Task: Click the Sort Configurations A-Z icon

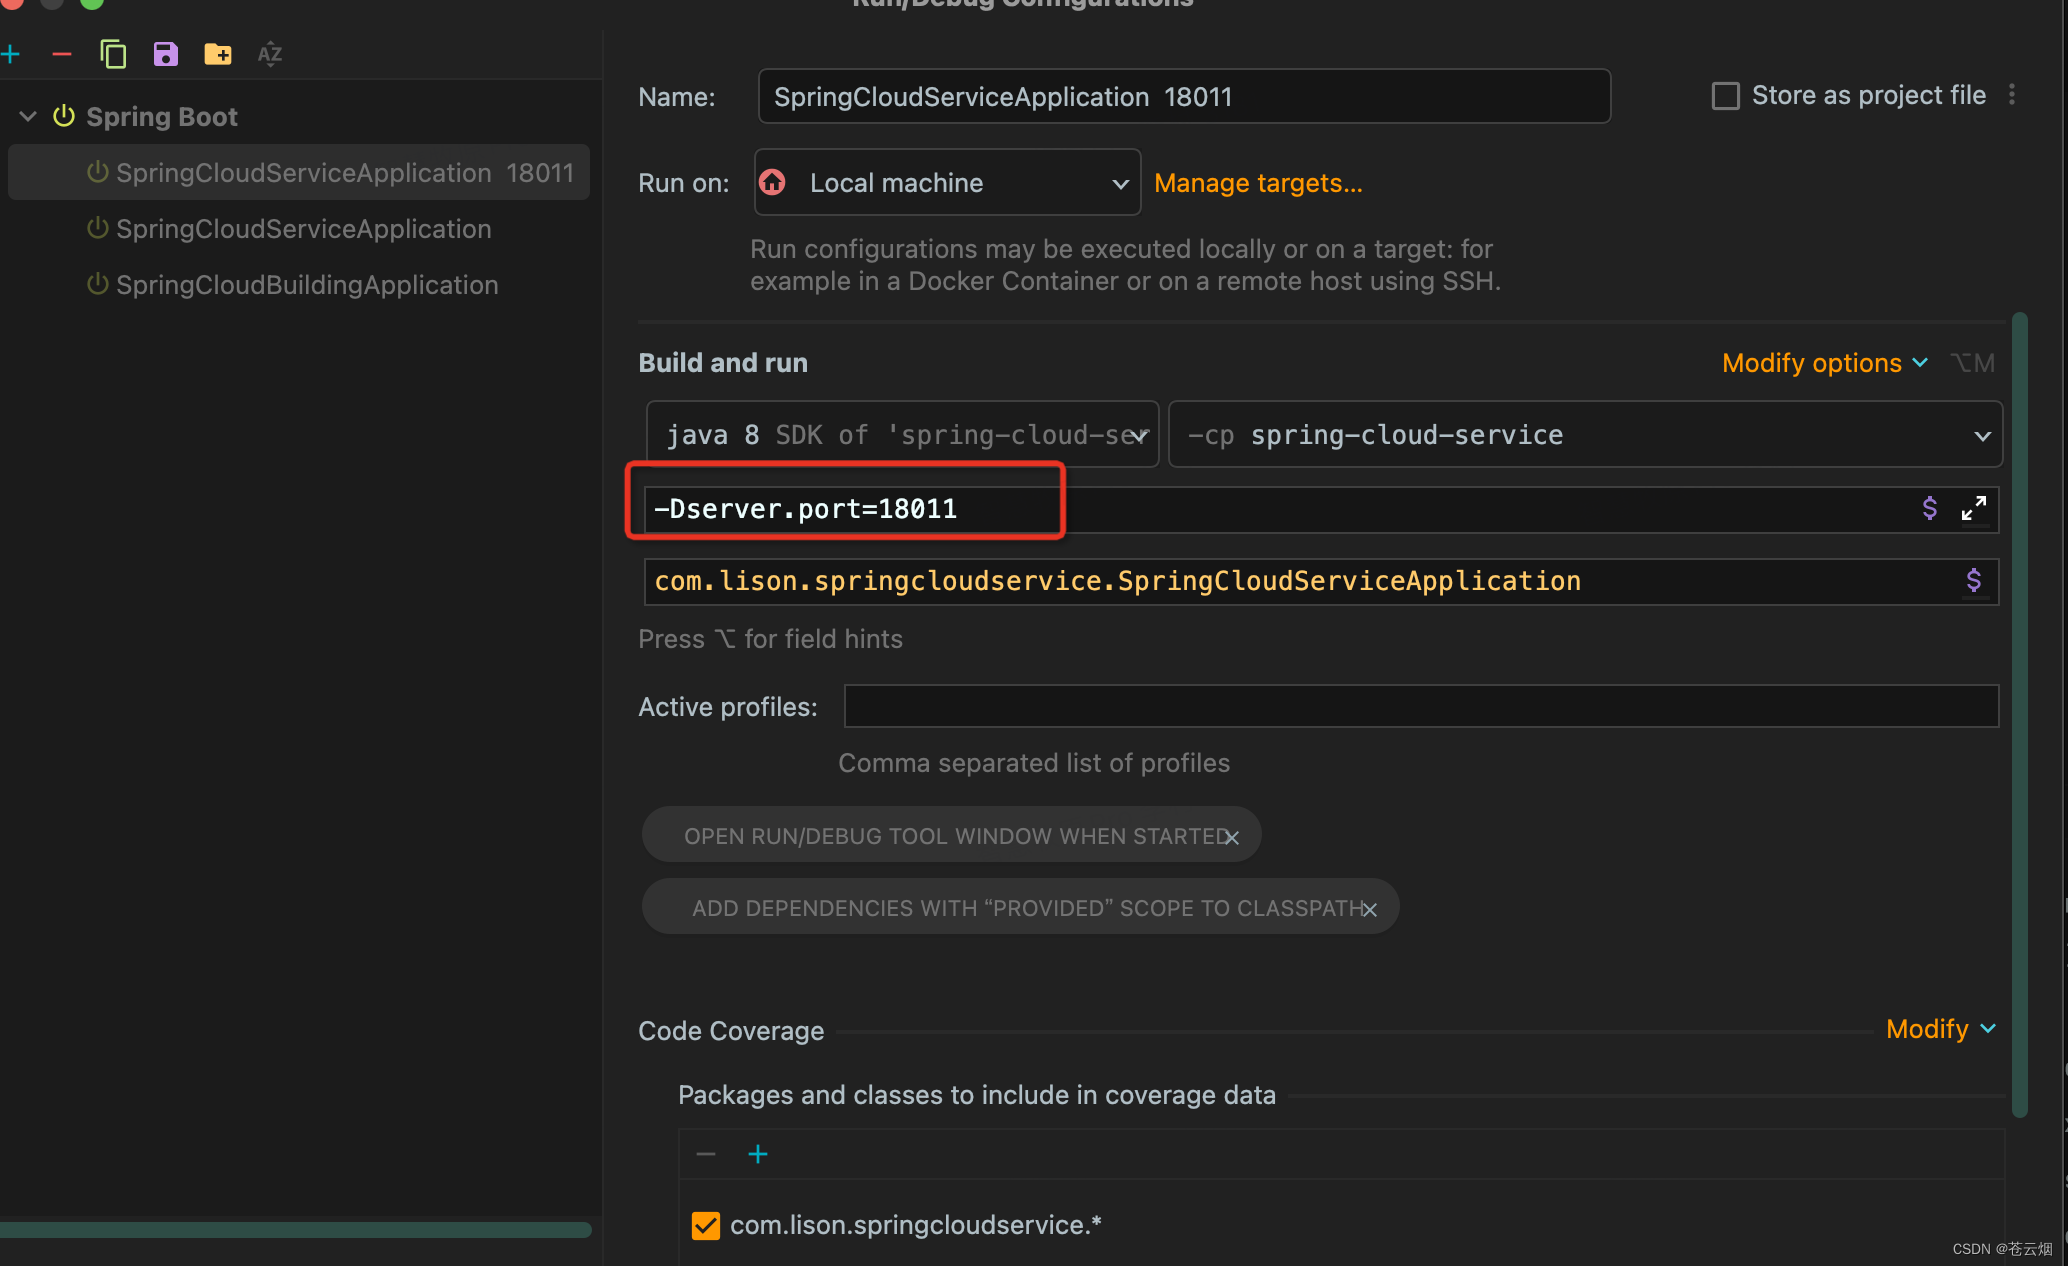Action: (x=269, y=54)
